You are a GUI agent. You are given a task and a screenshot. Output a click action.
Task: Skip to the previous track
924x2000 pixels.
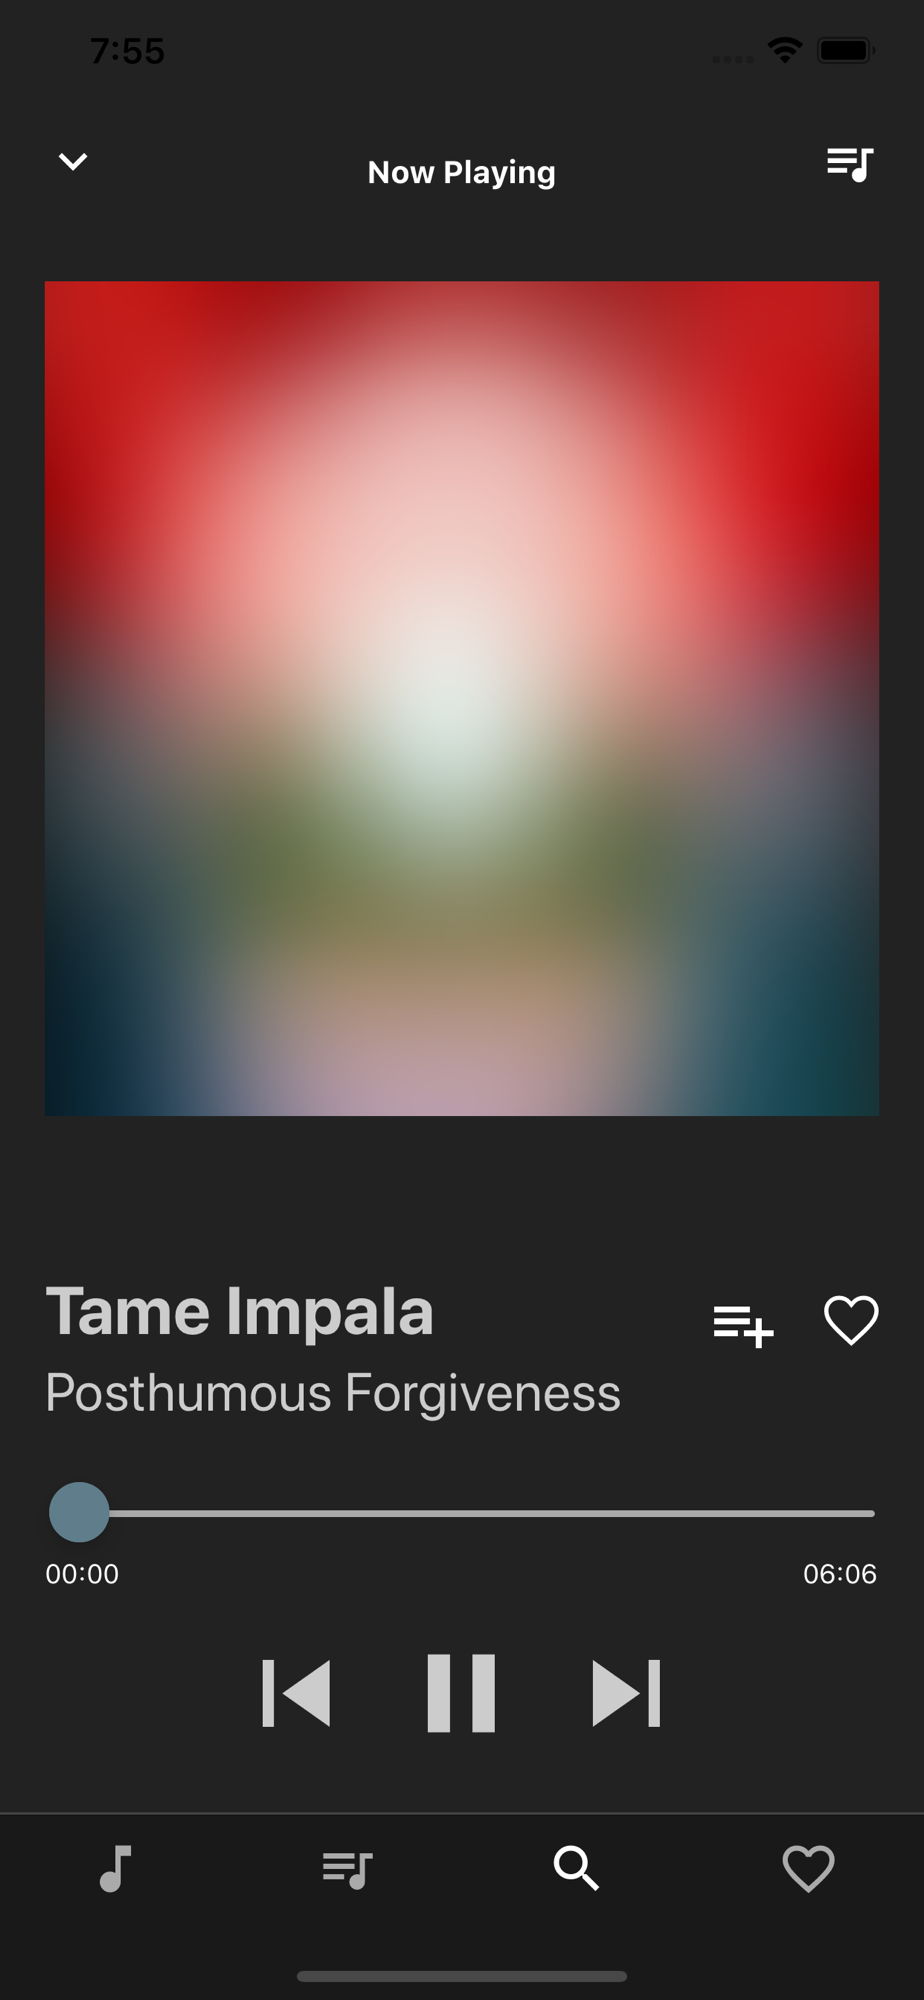click(296, 1693)
